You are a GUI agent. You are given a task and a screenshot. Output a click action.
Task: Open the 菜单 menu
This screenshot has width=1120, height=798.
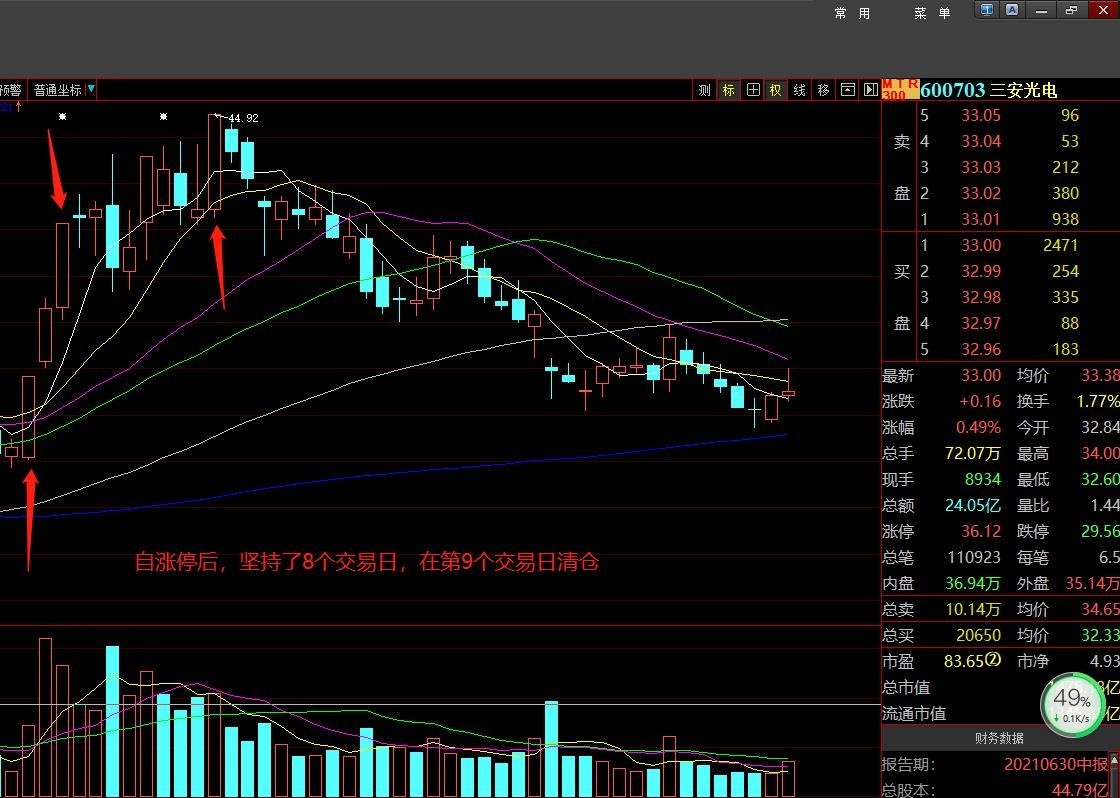932,12
